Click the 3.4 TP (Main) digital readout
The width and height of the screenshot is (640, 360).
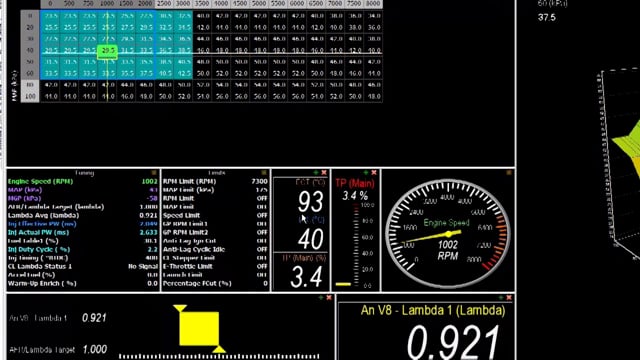(307, 276)
